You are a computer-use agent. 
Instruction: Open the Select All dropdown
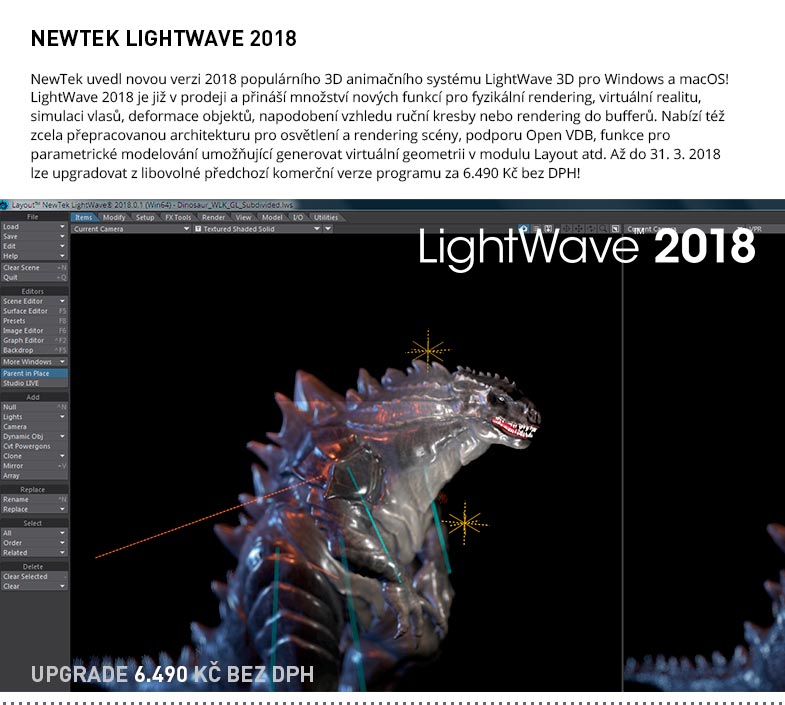coord(34,533)
